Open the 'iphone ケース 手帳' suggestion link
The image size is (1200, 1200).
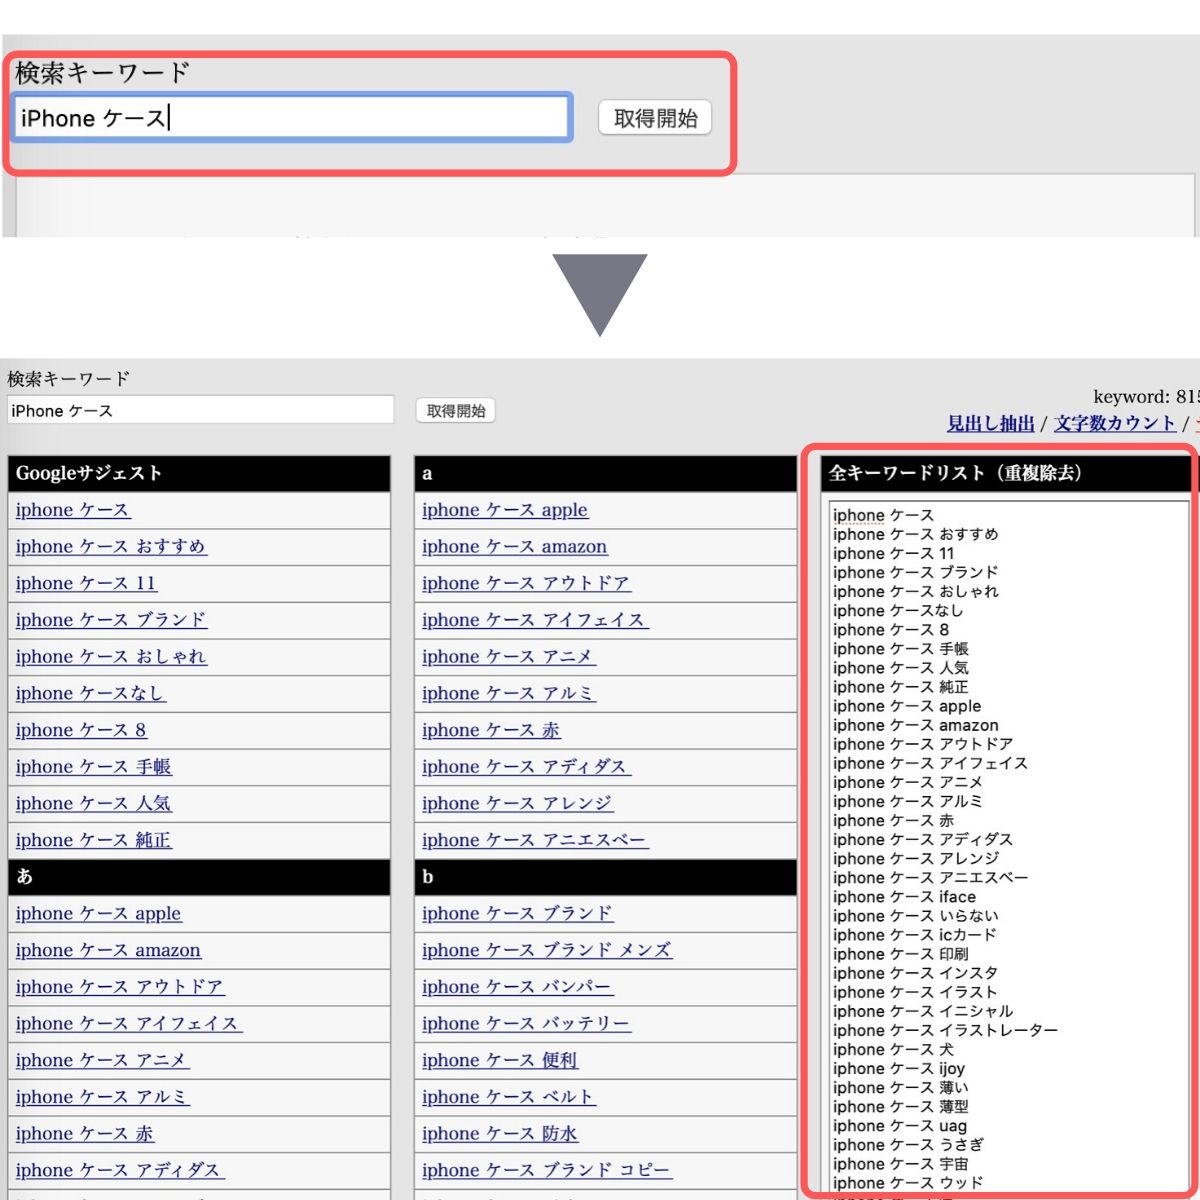[94, 767]
